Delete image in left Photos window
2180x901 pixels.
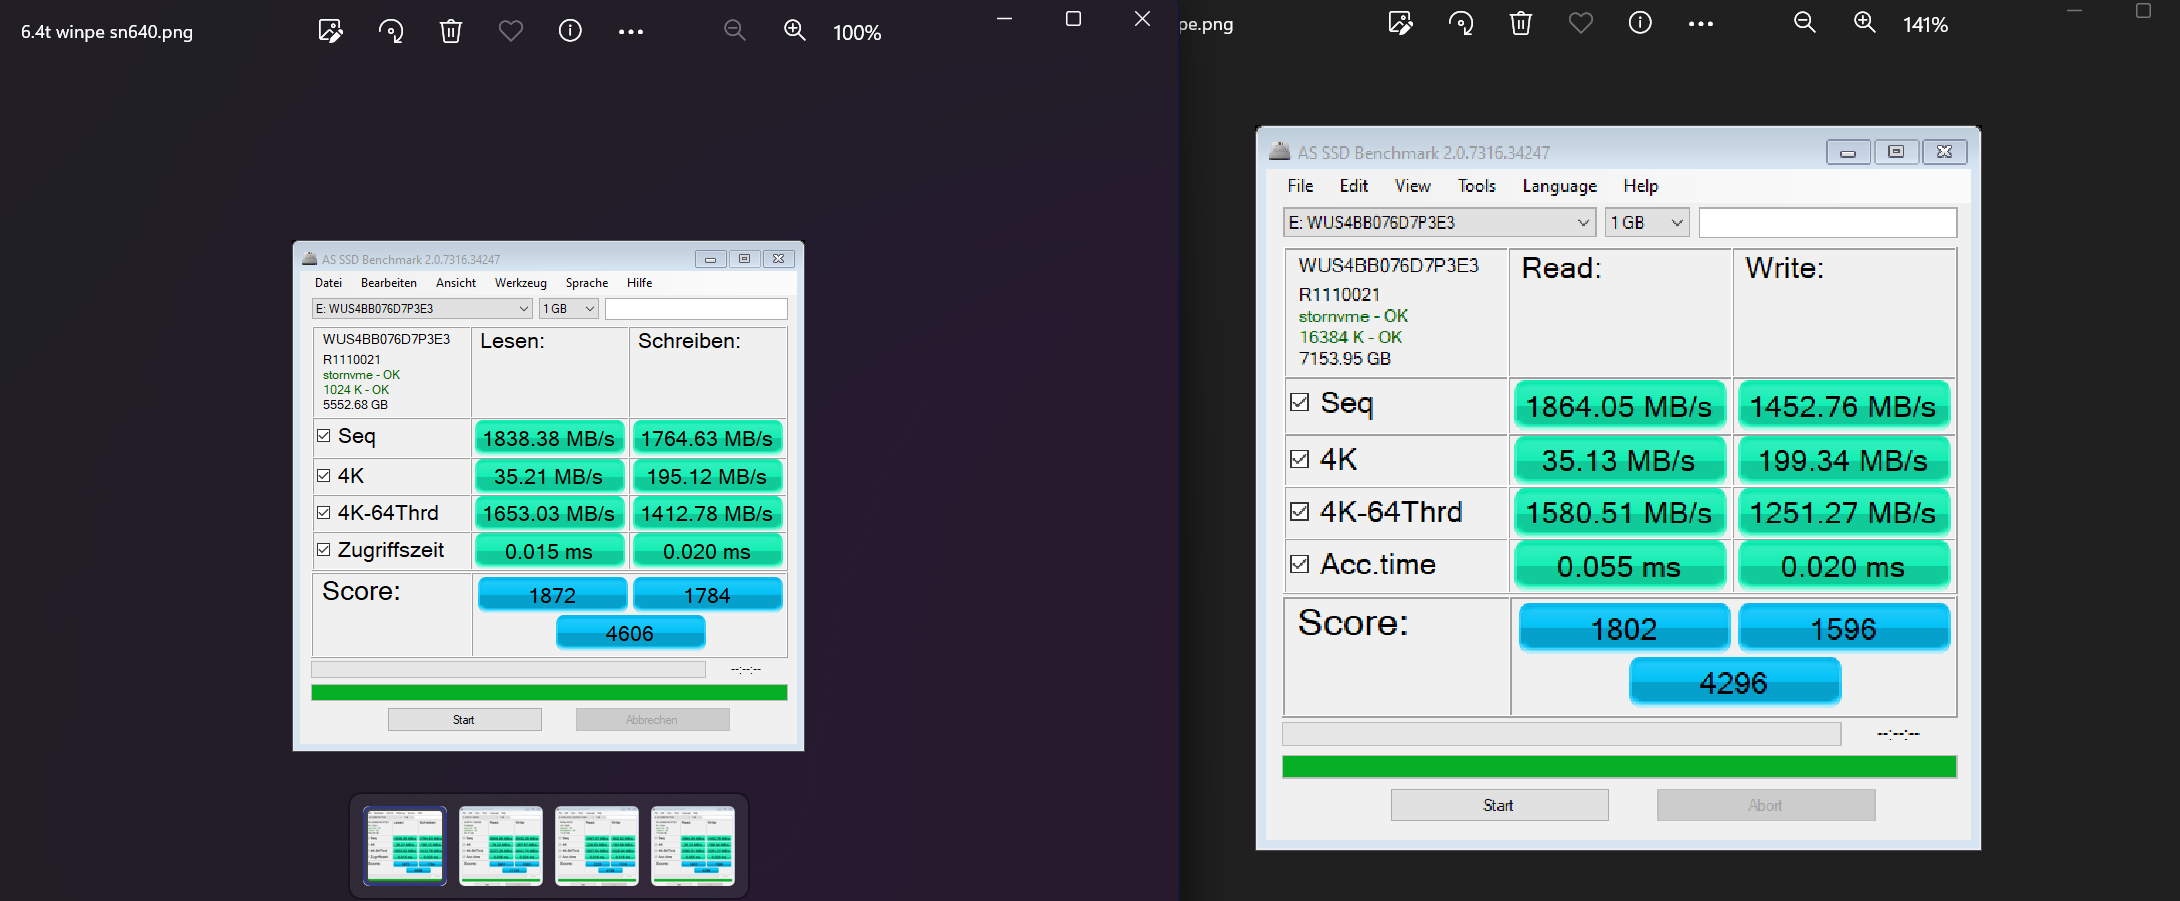pos(451,31)
